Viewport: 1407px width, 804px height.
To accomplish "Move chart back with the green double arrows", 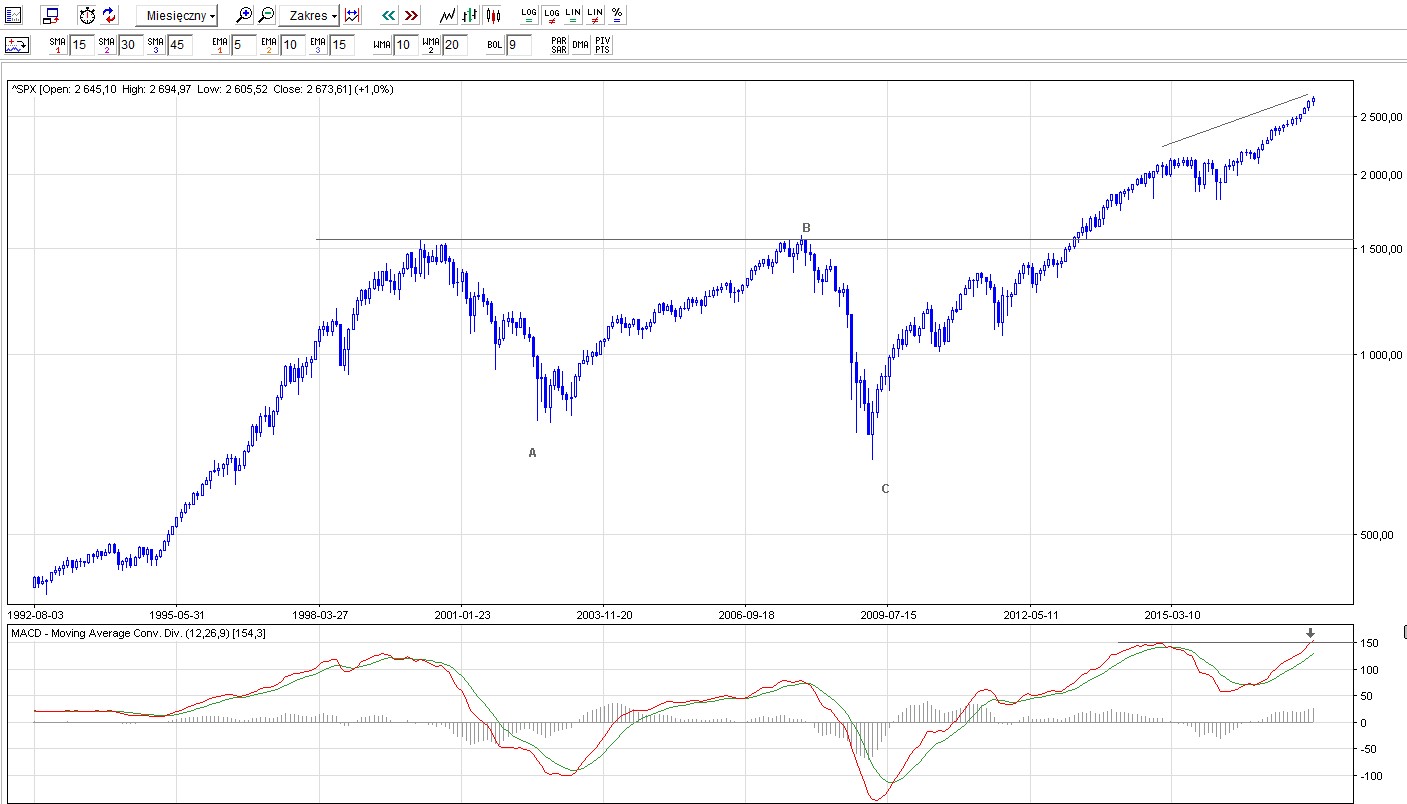I will point(389,15).
